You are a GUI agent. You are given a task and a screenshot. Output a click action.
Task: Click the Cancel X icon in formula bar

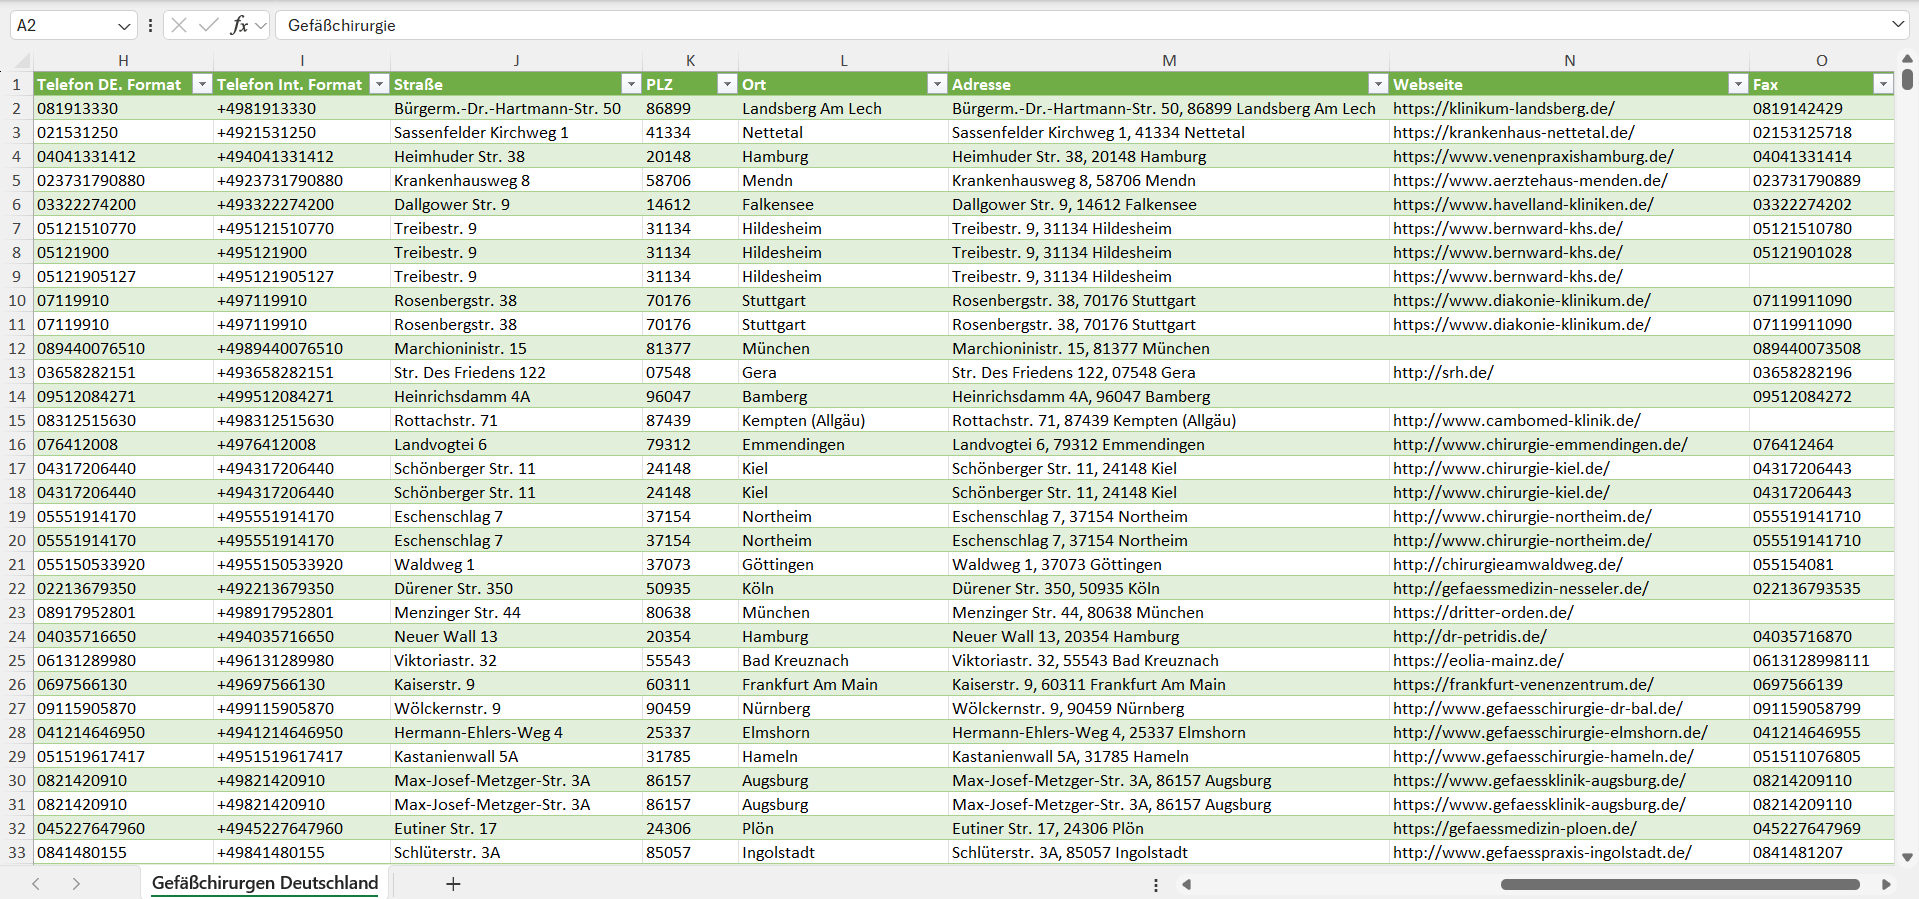coord(179,25)
